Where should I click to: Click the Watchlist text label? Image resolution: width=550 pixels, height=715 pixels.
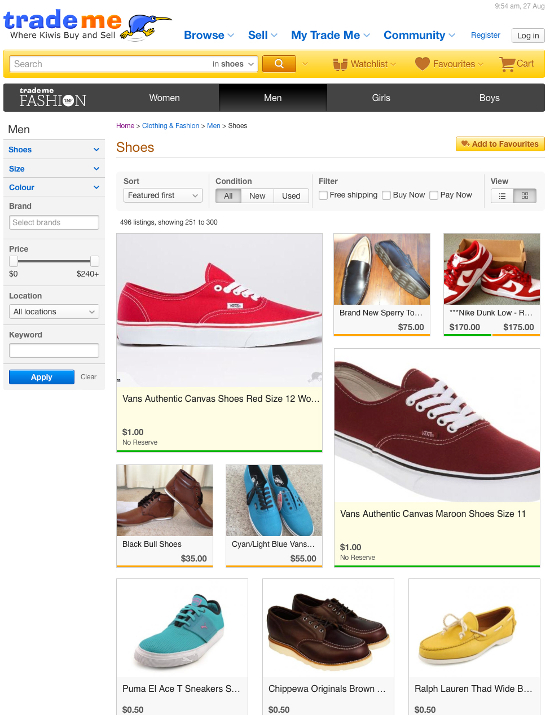(369, 64)
